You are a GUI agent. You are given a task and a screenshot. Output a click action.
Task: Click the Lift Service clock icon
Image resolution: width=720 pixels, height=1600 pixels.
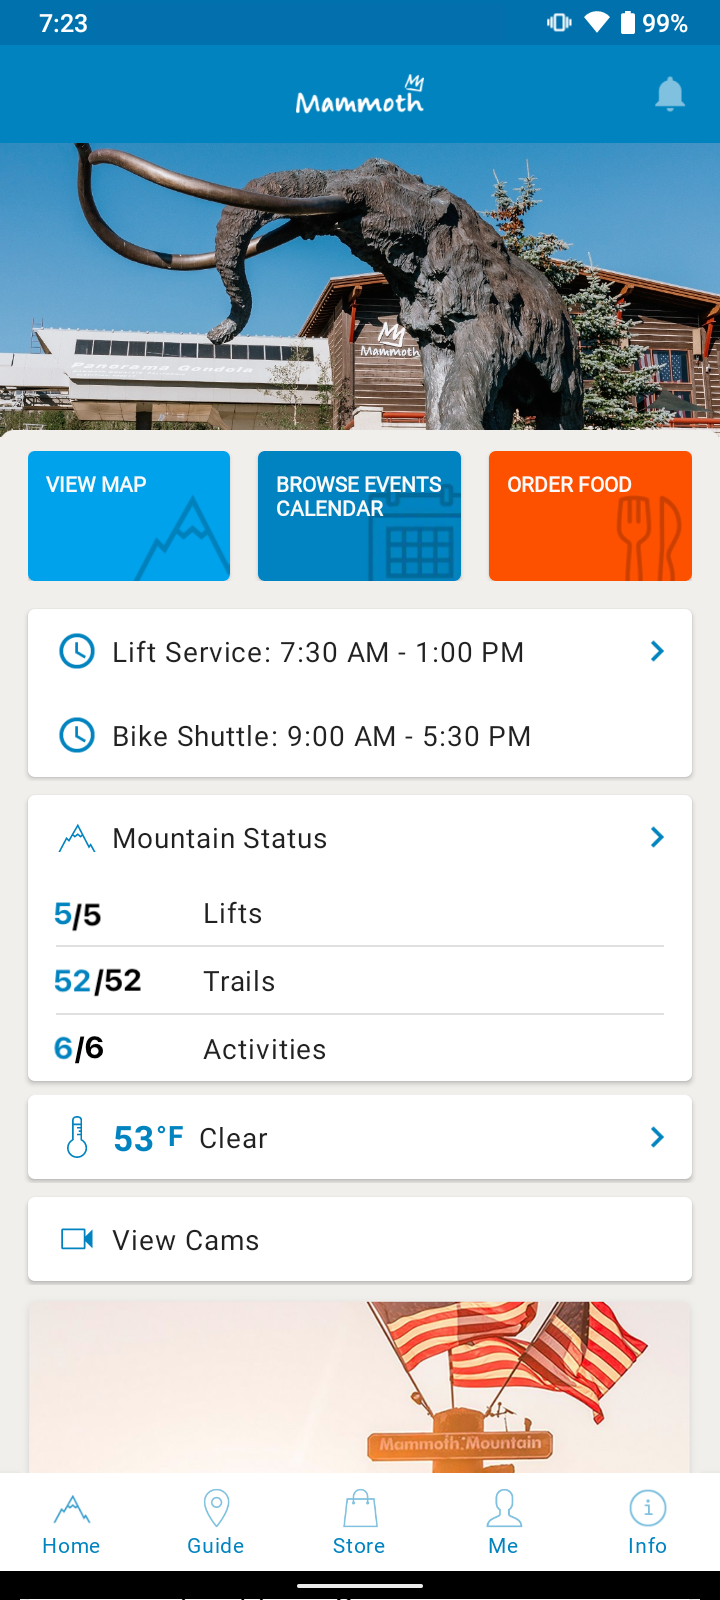(x=77, y=652)
